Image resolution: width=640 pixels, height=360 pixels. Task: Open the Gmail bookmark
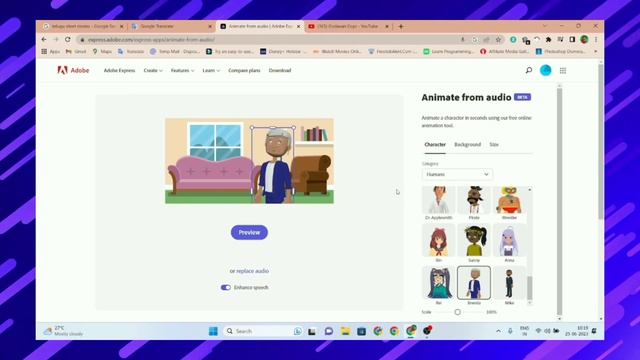76,51
